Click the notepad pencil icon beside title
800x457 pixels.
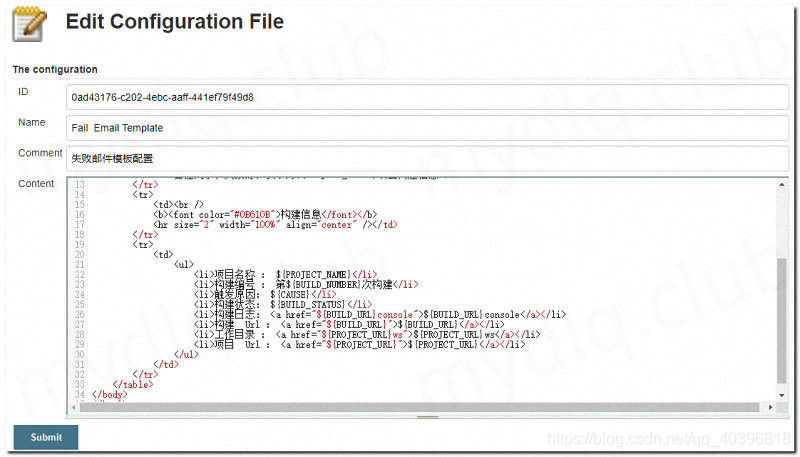(29, 24)
